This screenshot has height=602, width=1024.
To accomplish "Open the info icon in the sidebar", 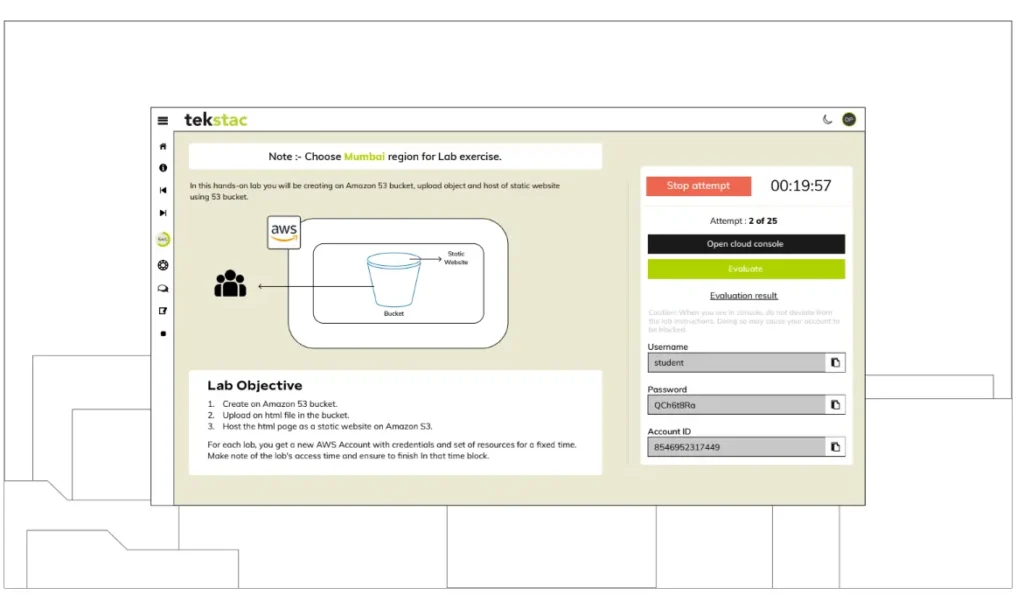I will coord(163,168).
